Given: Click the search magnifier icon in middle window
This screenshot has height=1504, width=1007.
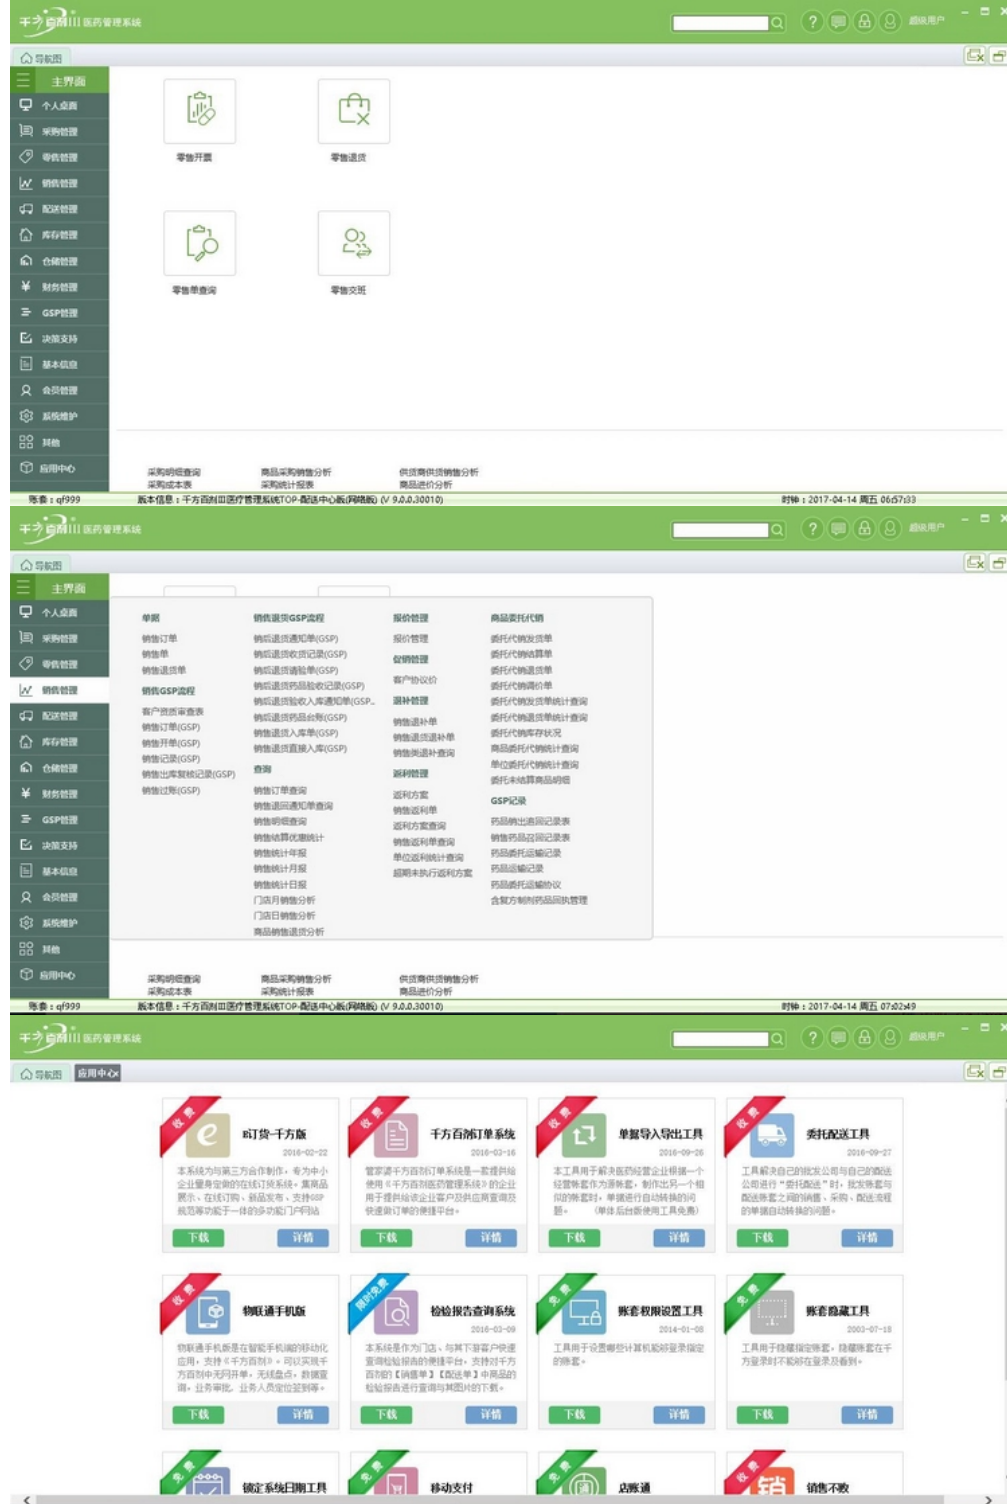Looking at the screenshot, I should coord(777,529).
